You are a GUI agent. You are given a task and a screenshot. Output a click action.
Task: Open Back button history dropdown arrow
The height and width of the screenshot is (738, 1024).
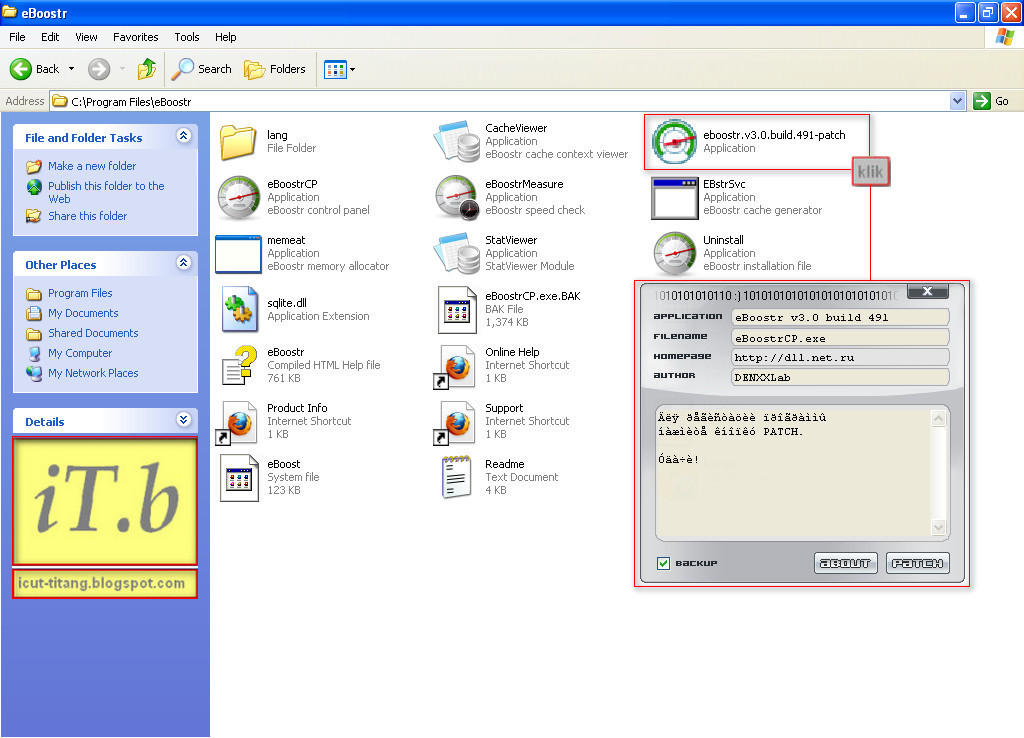point(71,69)
